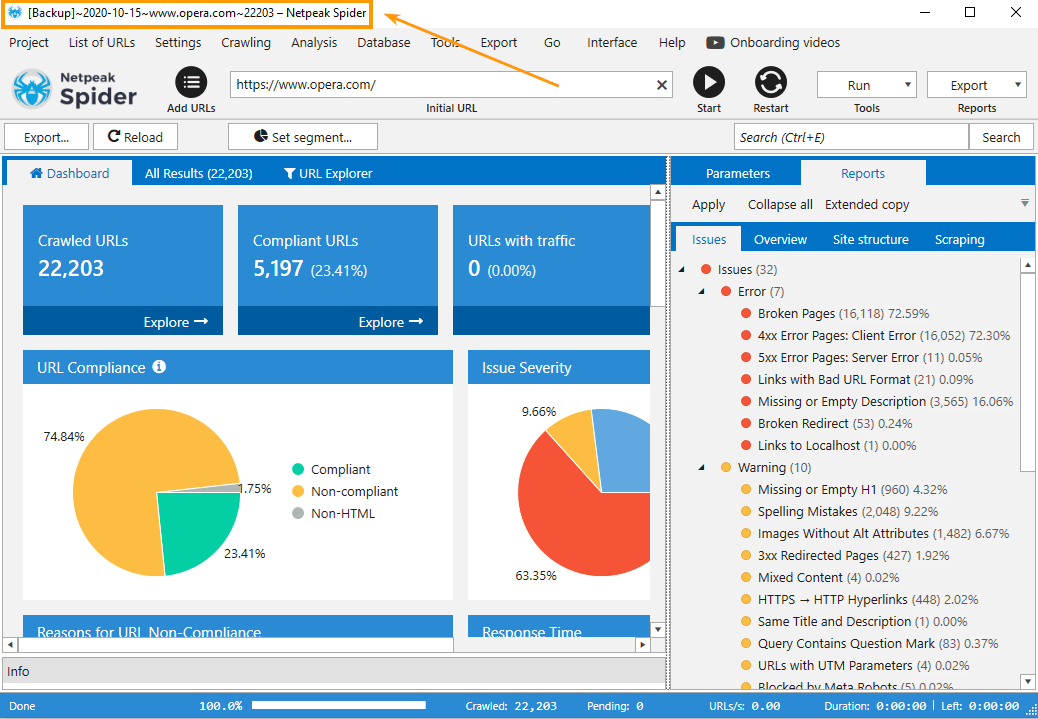Screen dimensions: 1038x719
Task: Click the Netpeak Spider logo
Action: point(74,89)
